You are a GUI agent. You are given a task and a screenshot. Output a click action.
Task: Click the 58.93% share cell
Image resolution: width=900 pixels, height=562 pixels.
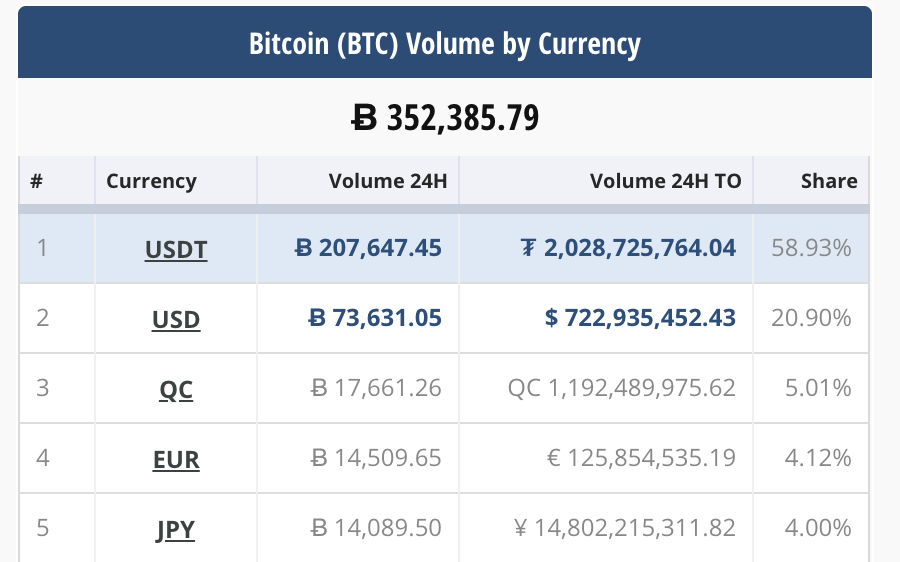(x=811, y=248)
